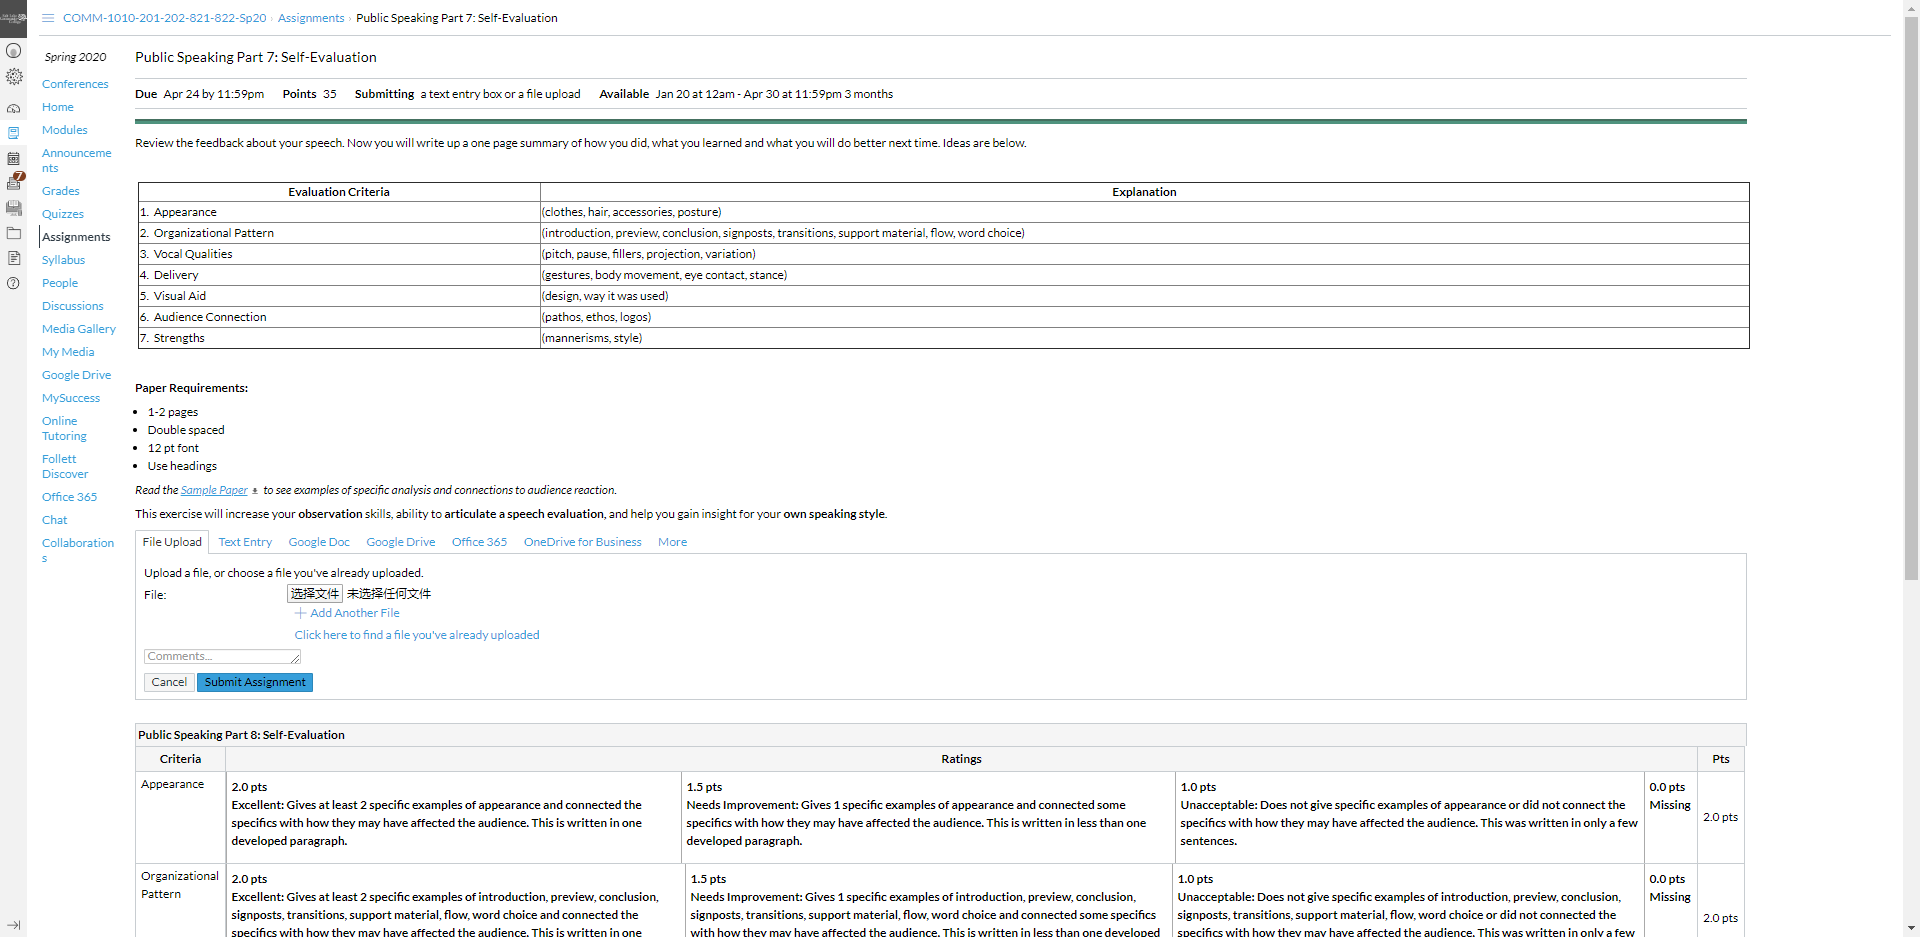Expand the global navigation arrow at bottom

pos(13,925)
